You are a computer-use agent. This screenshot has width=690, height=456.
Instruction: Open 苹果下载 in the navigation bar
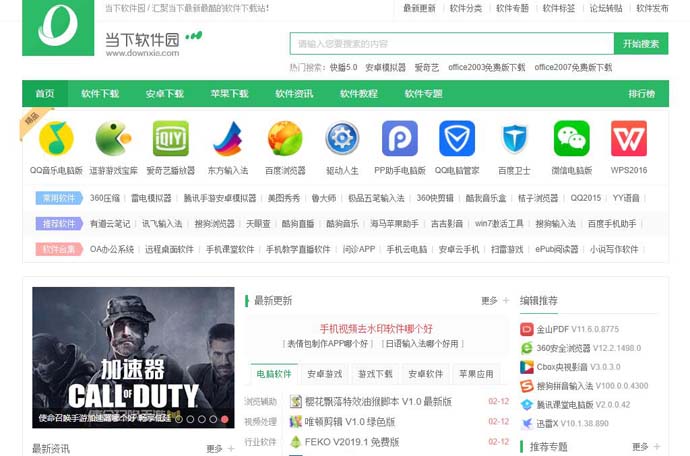pos(229,94)
